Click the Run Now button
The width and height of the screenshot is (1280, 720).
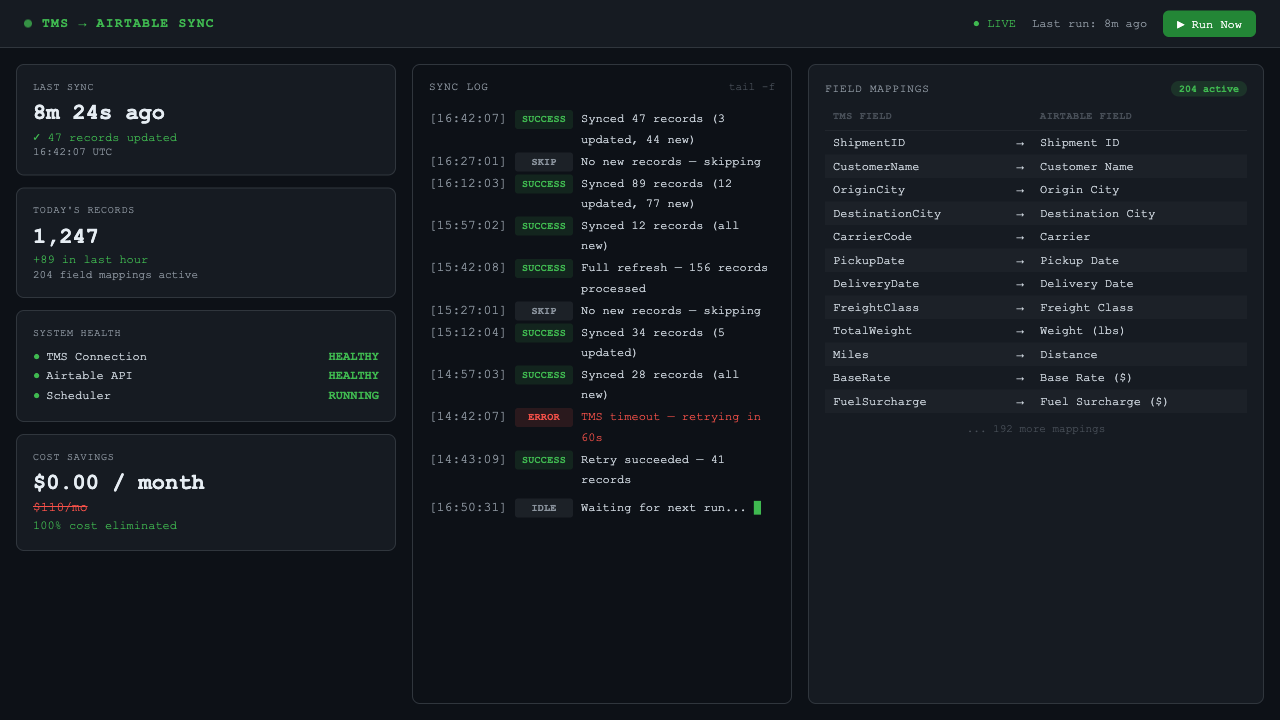[x=1209, y=24]
